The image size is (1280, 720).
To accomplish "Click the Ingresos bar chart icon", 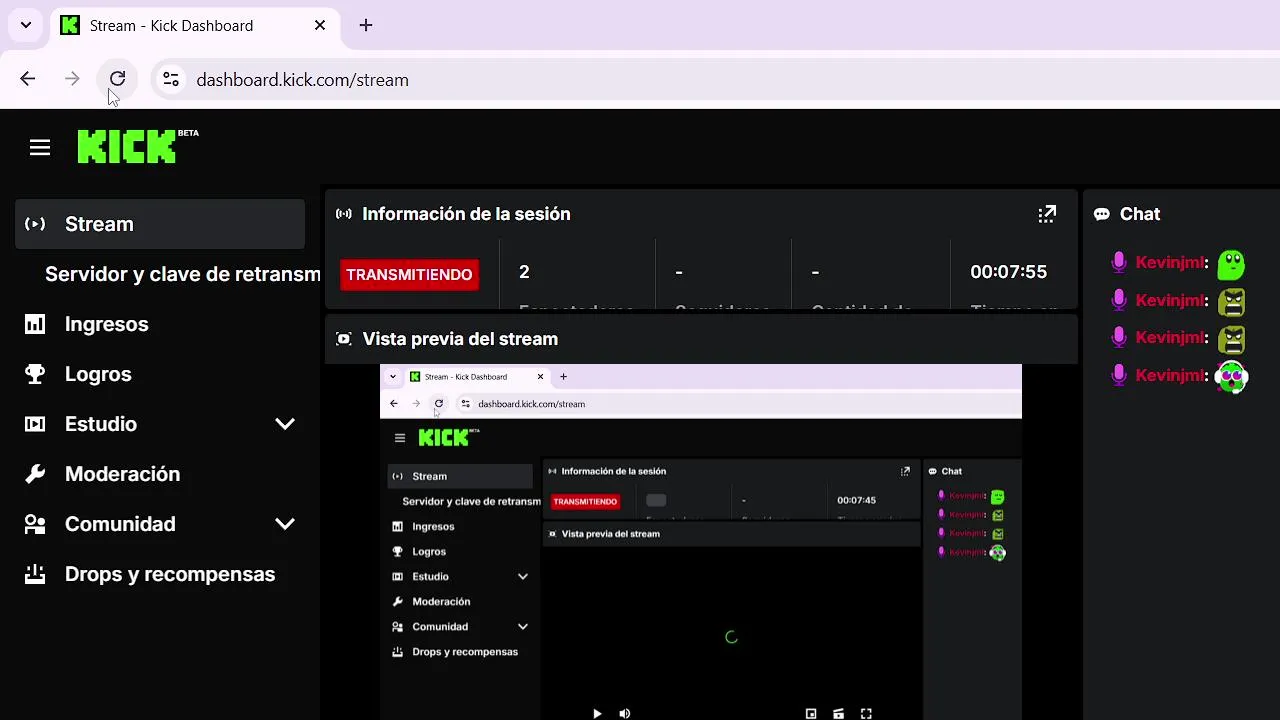I will (35, 324).
